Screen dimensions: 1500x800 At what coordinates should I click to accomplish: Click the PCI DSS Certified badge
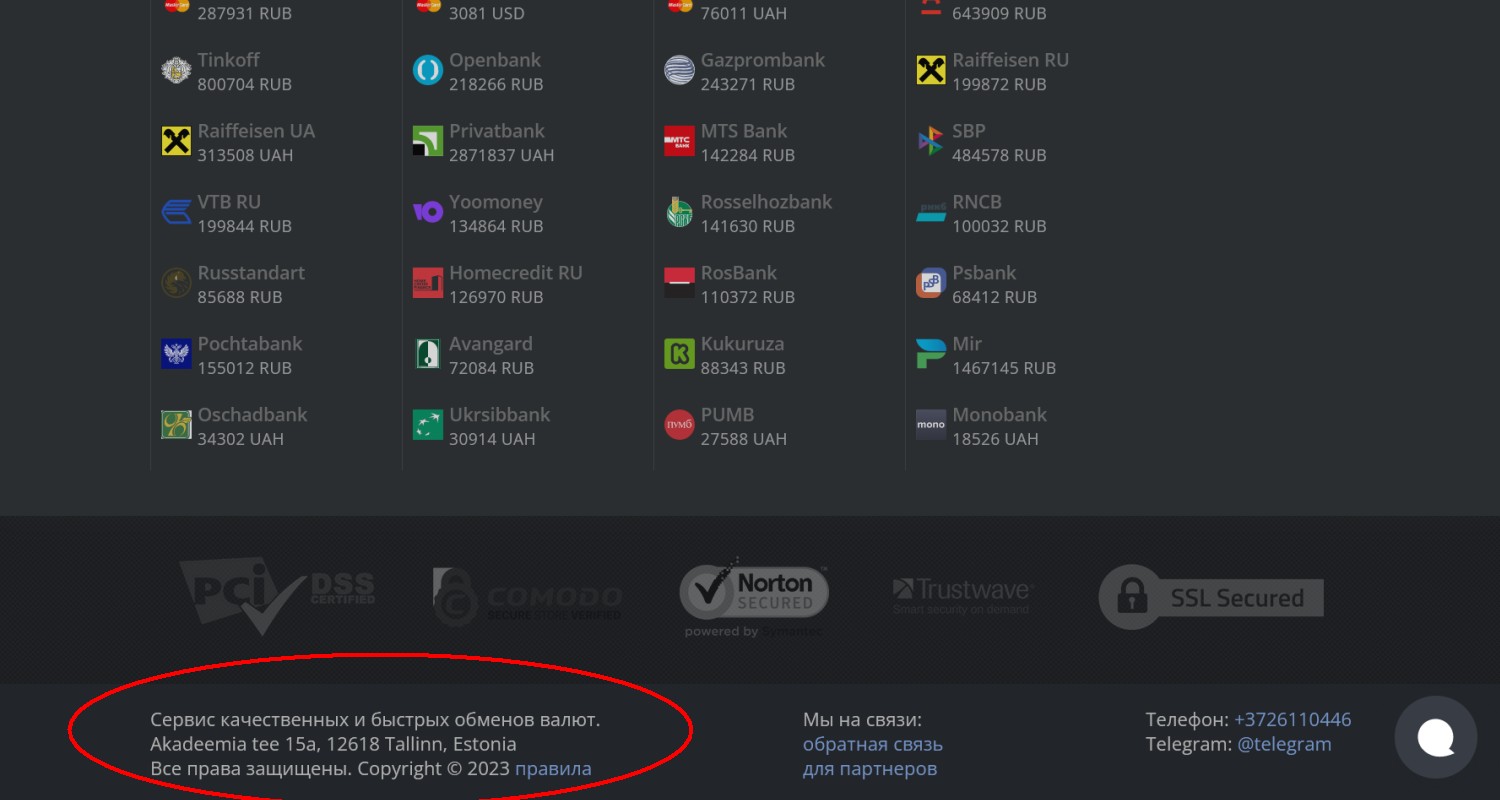pyautogui.click(x=277, y=596)
